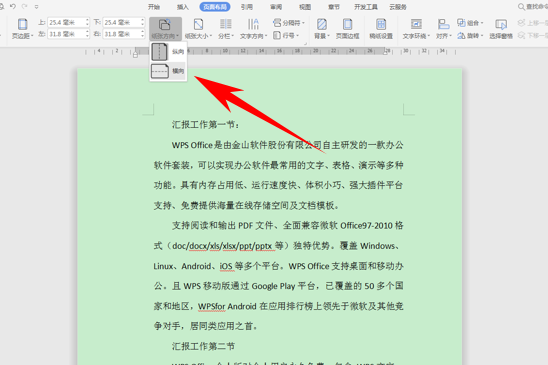Switch to the 插入 tab

pyautogui.click(x=183, y=7)
